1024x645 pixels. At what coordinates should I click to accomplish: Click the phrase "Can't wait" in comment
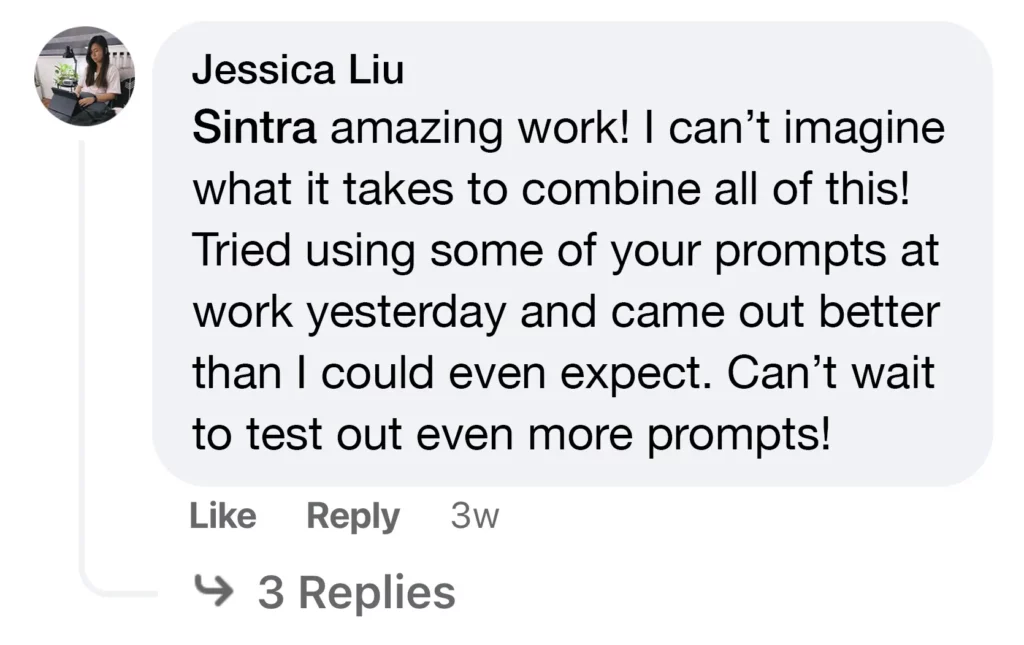(x=831, y=373)
